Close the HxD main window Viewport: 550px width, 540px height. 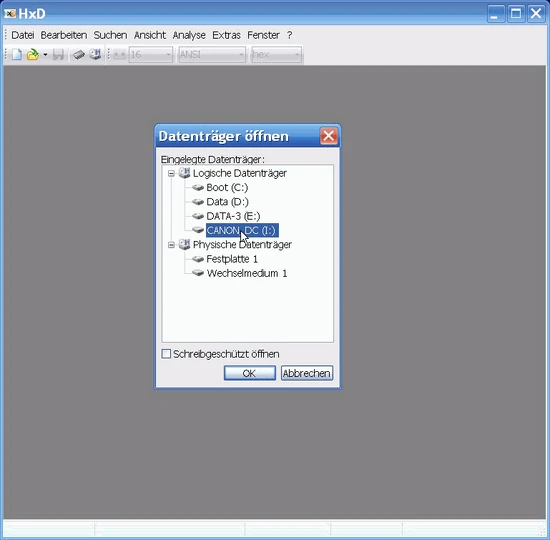click(536, 14)
